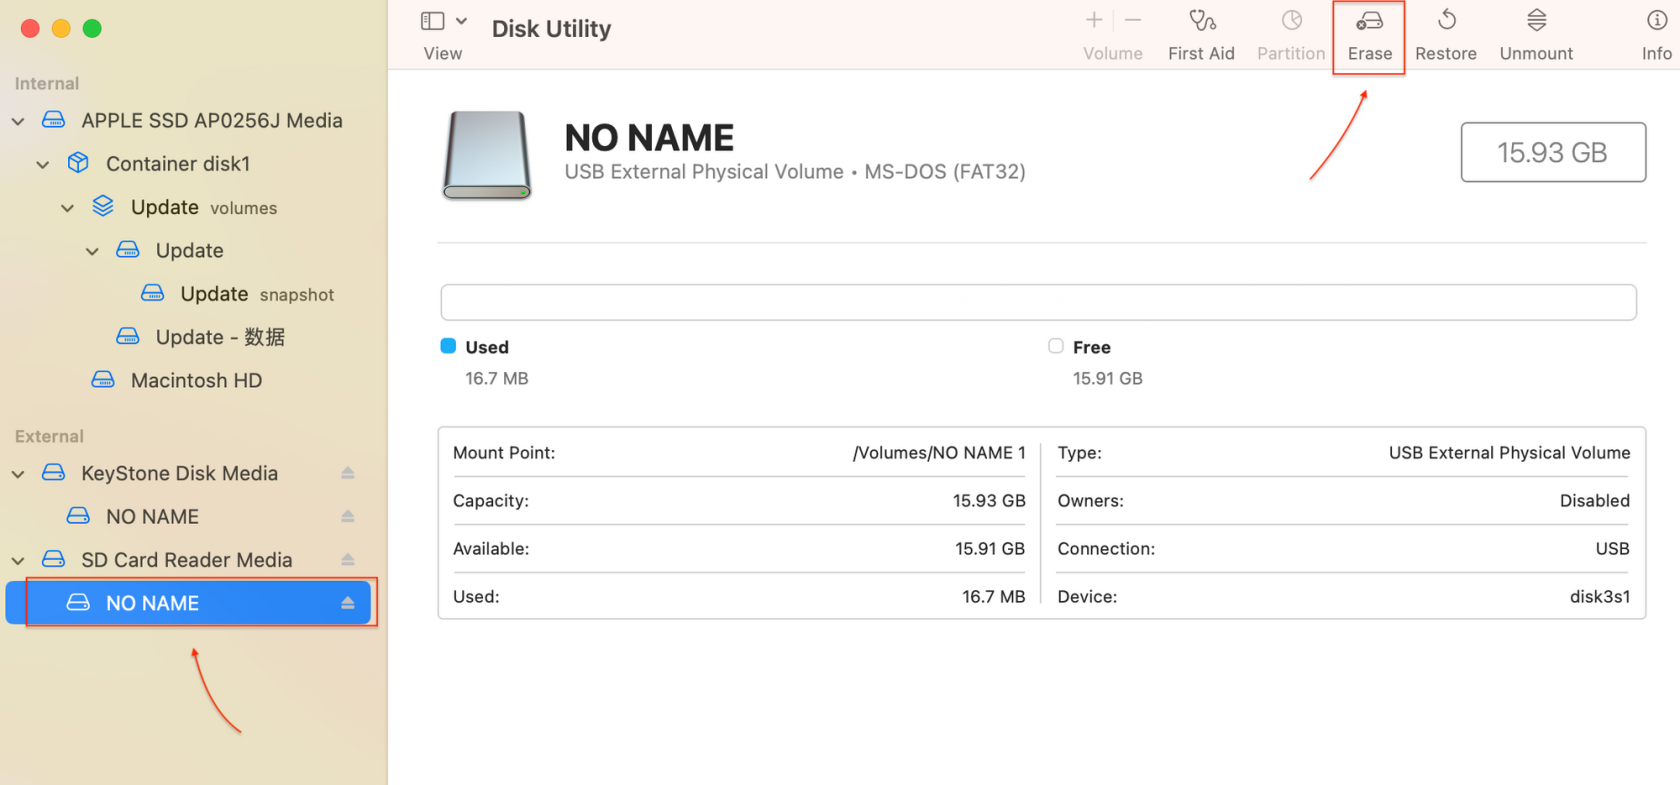Open the Info panel
The height and width of the screenshot is (785, 1680).
(x=1656, y=22)
